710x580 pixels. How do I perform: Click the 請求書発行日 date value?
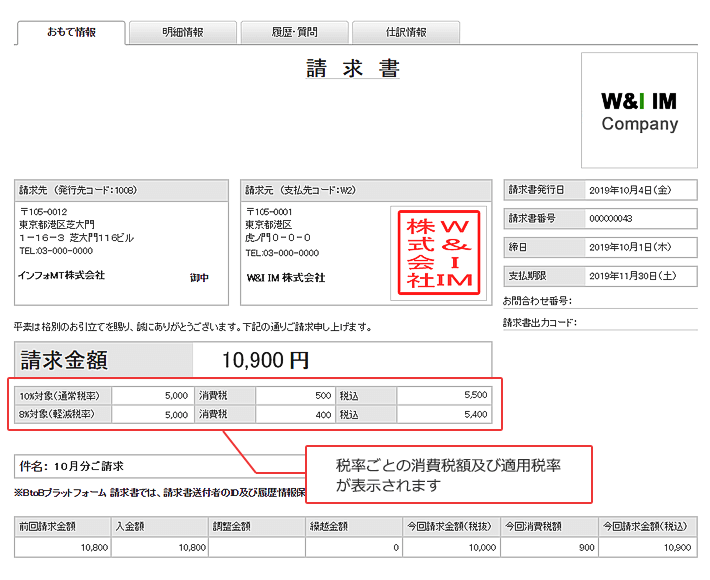641,190
